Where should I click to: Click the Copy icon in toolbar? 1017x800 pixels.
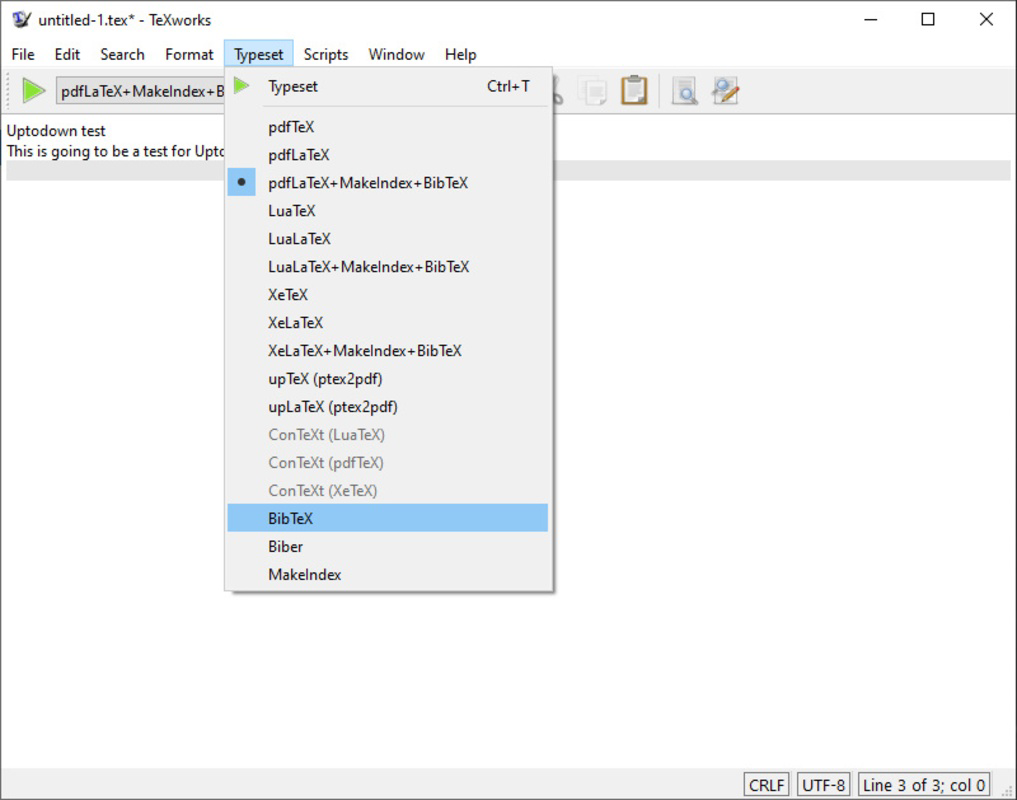tap(594, 91)
